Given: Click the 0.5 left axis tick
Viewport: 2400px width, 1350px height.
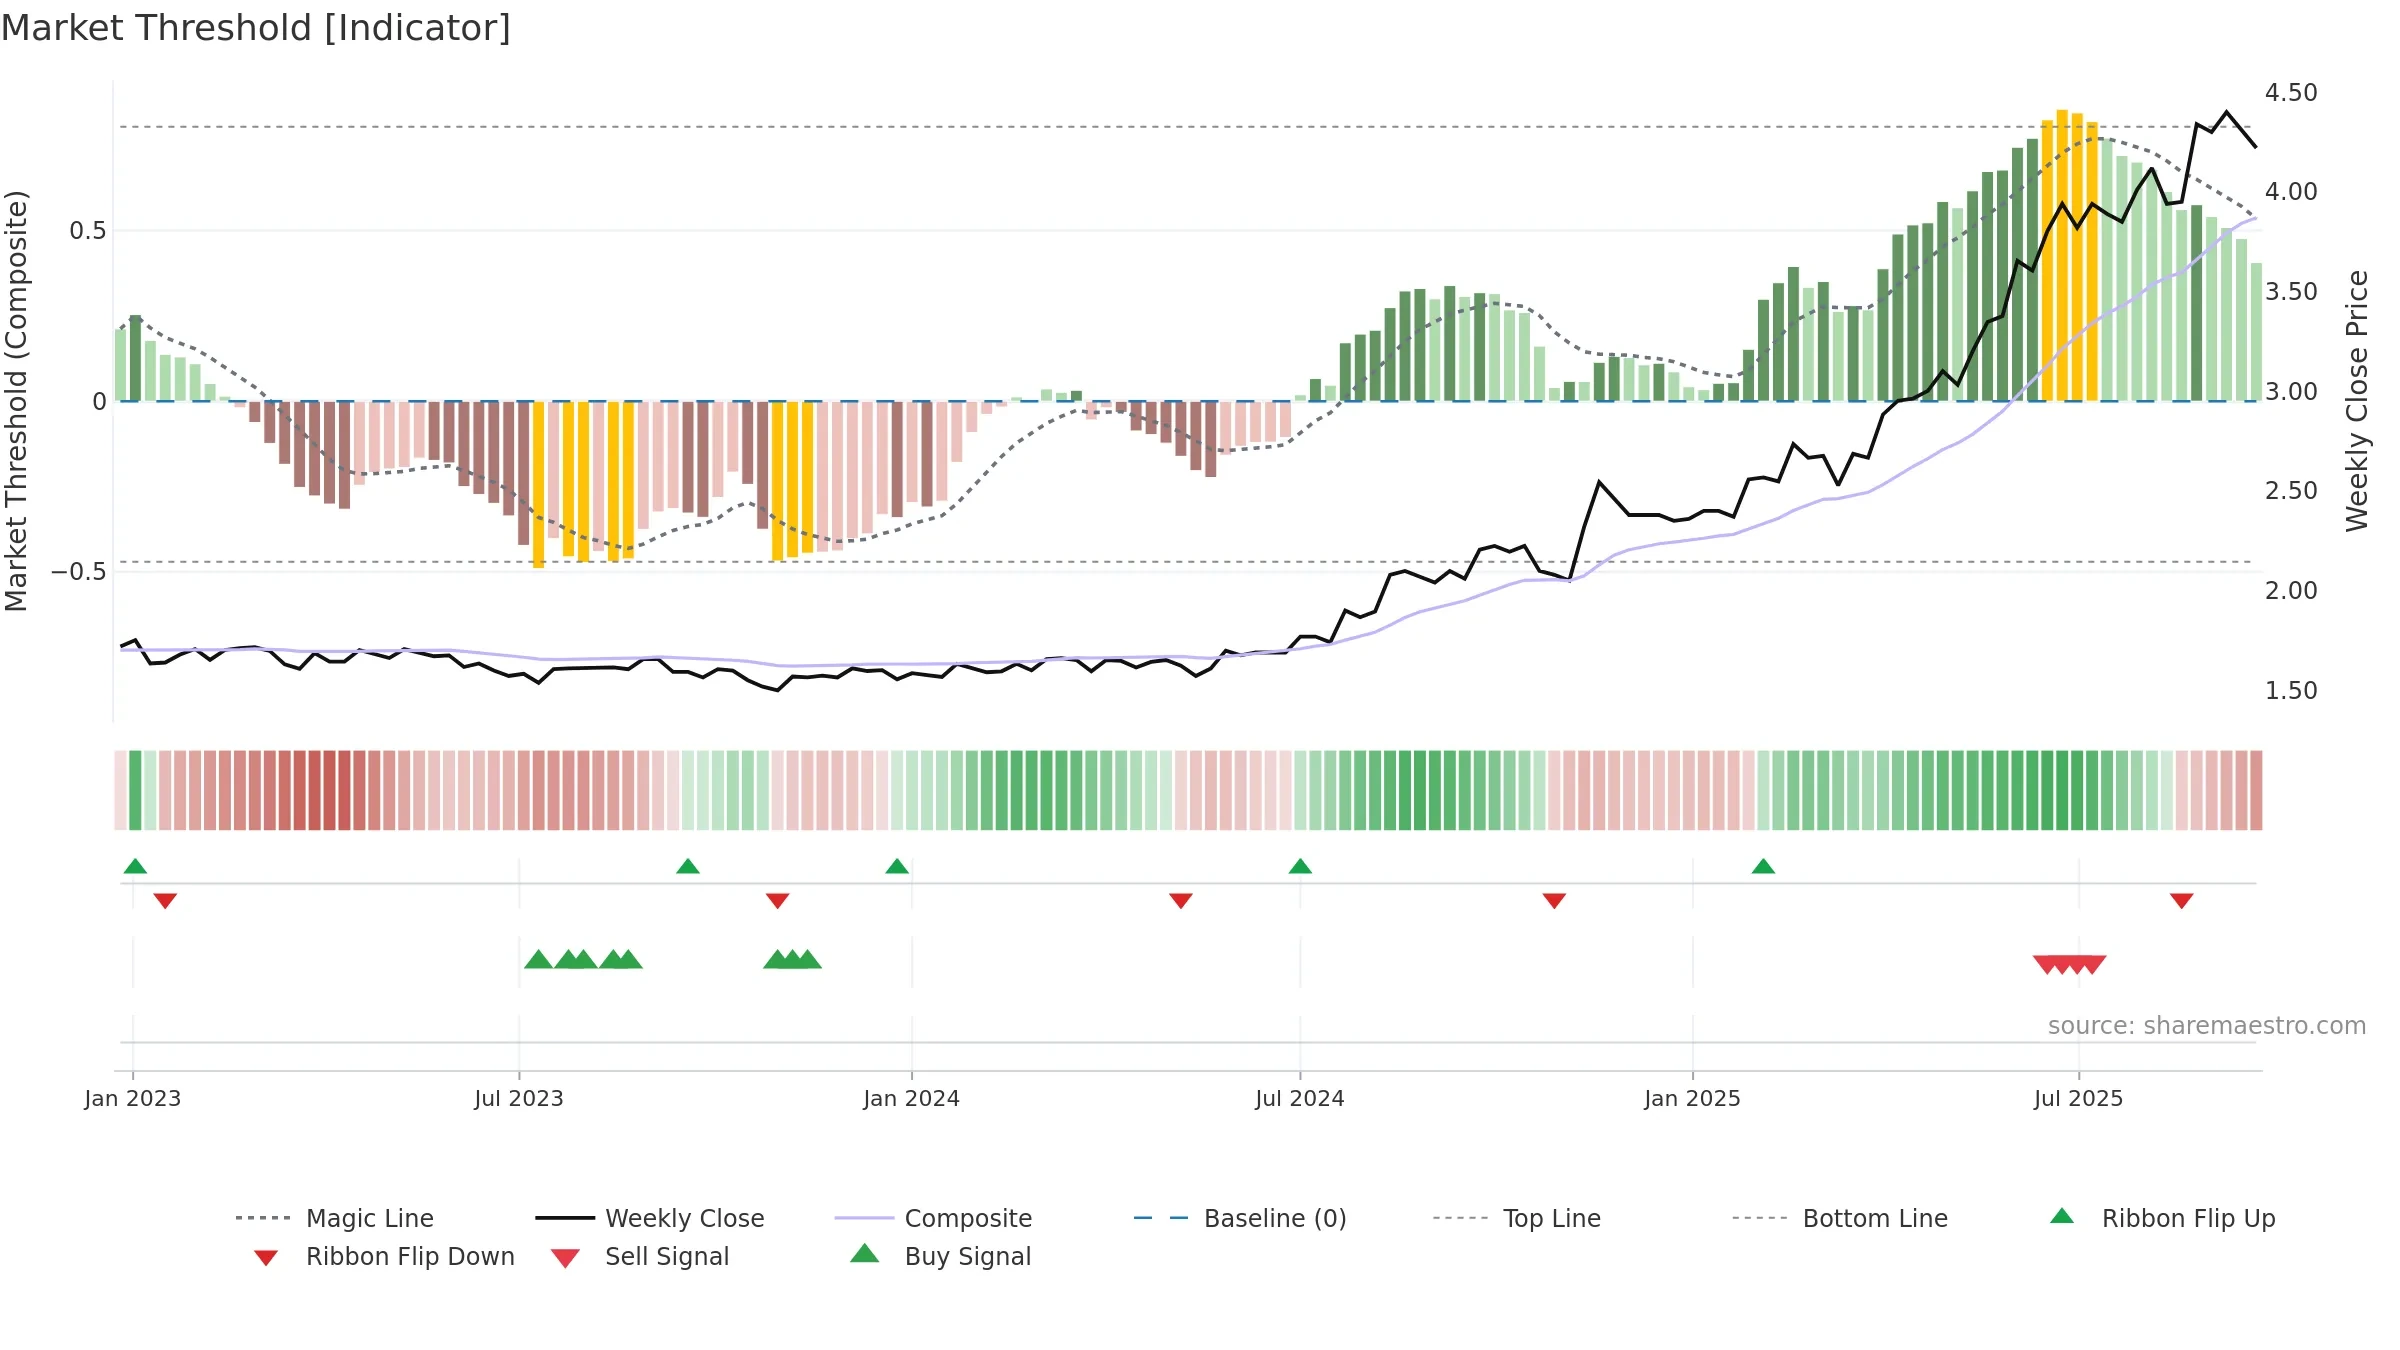Looking at the screenshot, I should coord(88,231).
